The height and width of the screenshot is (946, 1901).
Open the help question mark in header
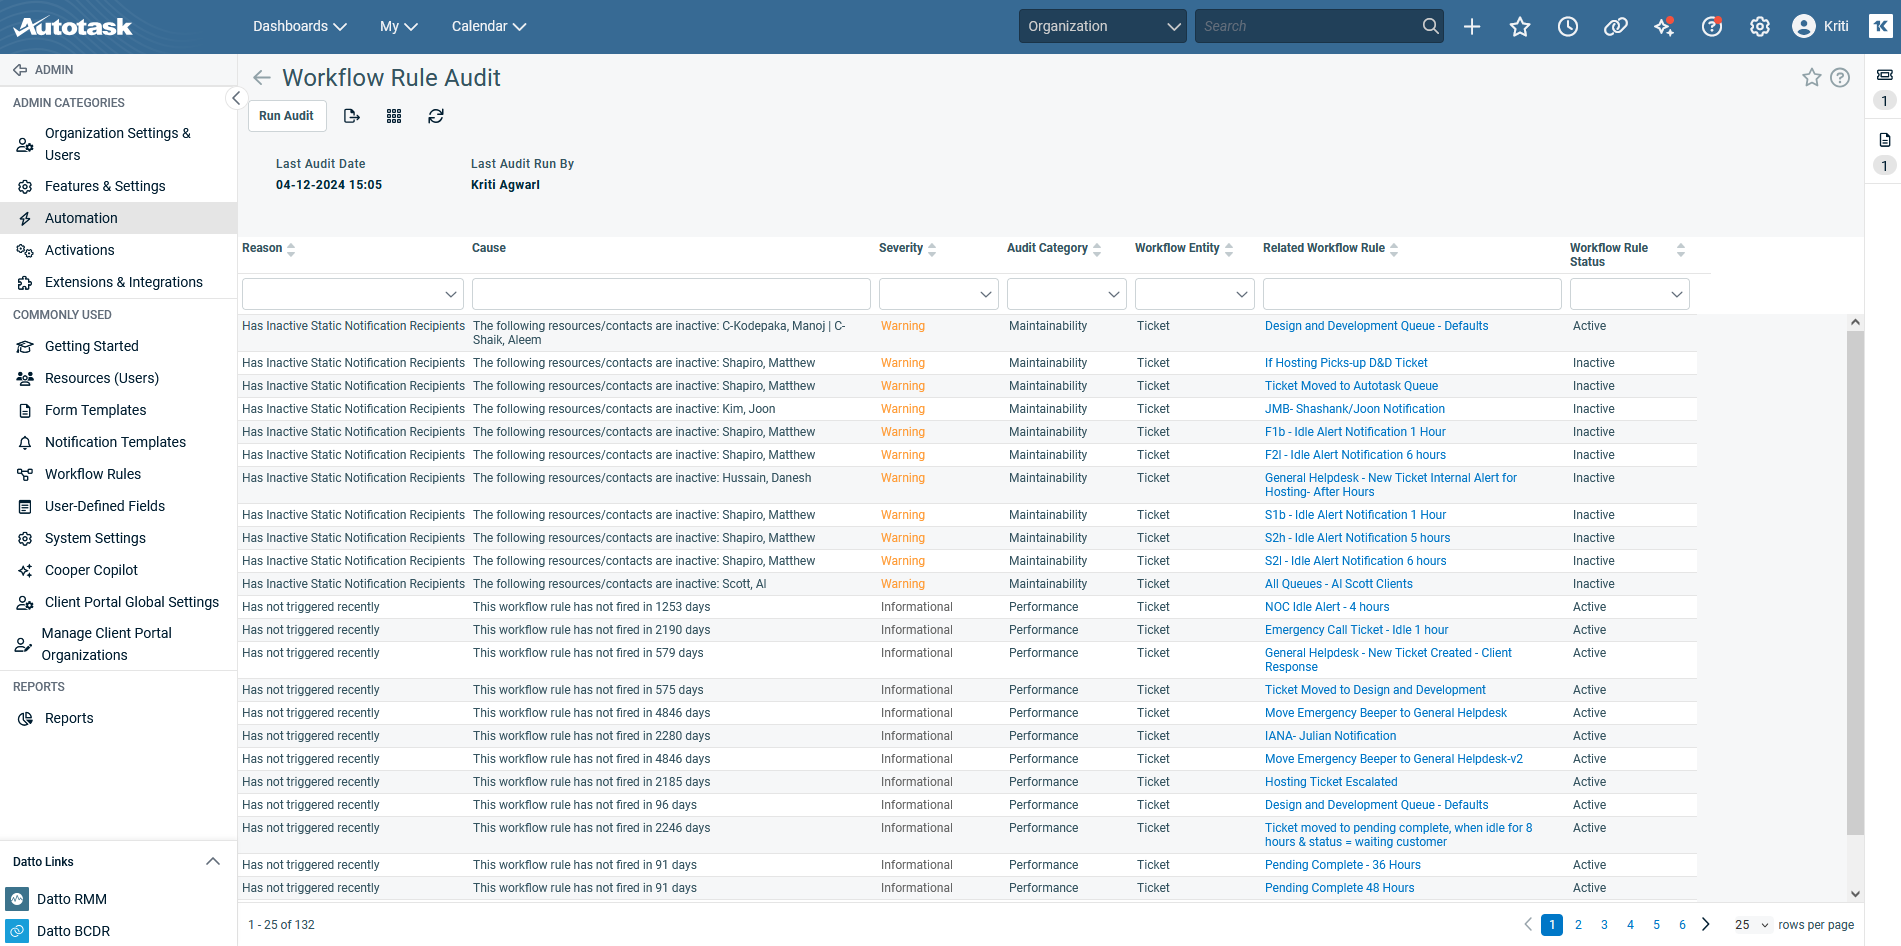coord(1711,27)
